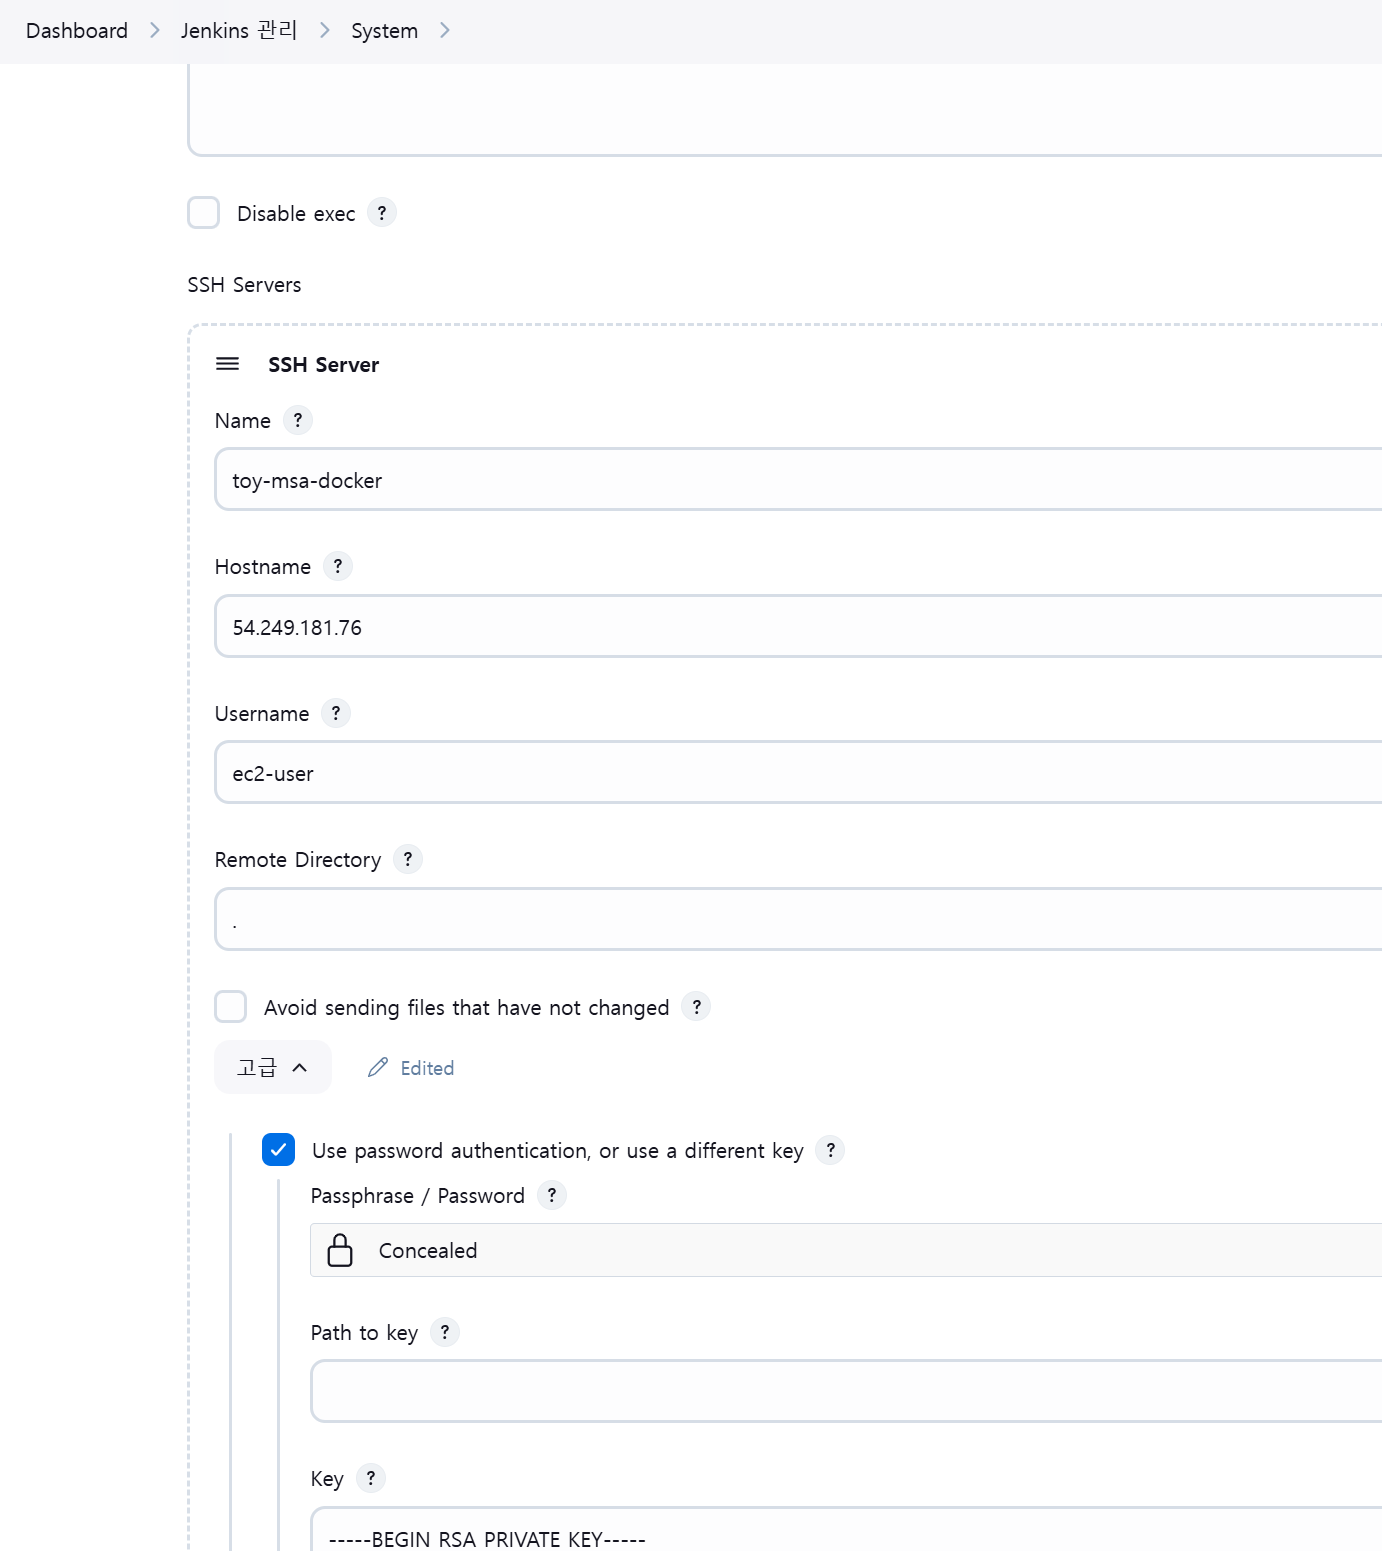Expand the chevron after System breadcrumb

tap(445, 31)
